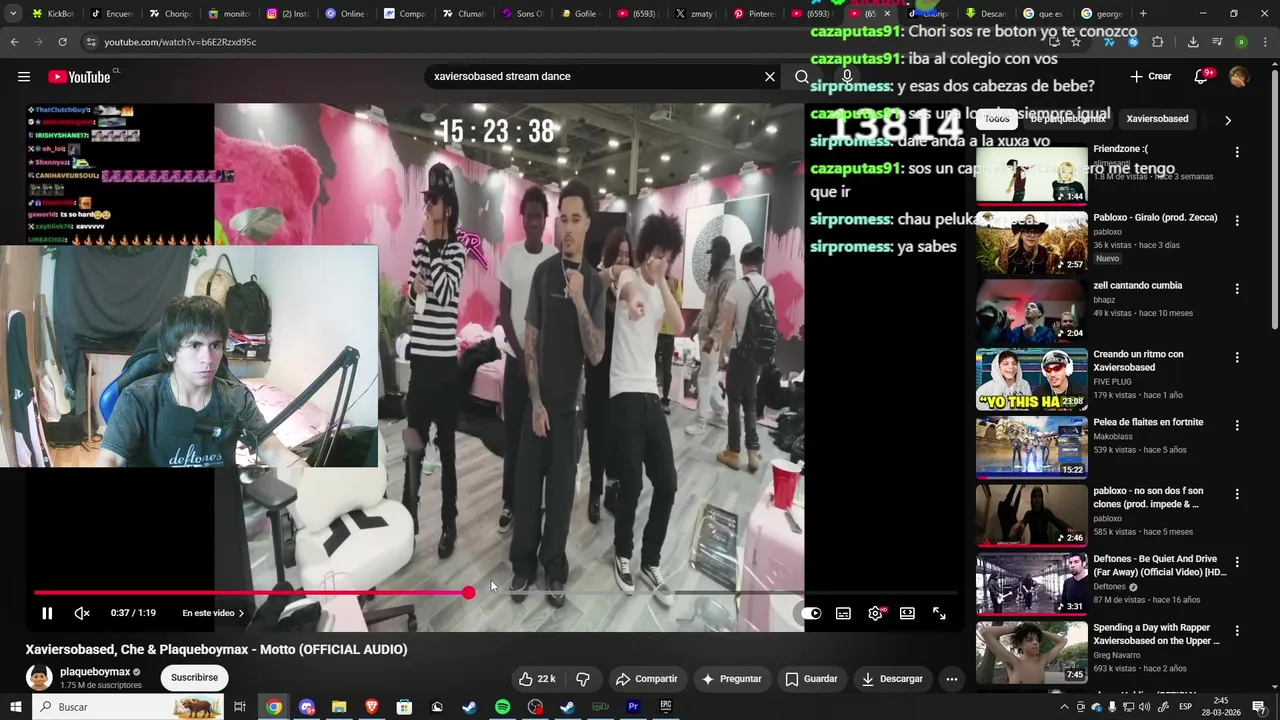Open Spotify from the taskbar
The width and height of the screenshot is (1280, 720).
click(x=502, y=707)
